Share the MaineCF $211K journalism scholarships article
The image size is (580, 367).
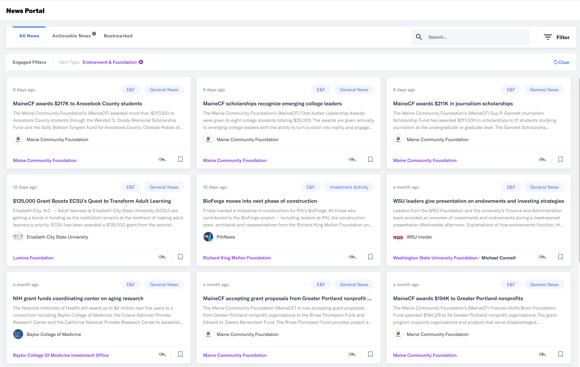point(542,159)
